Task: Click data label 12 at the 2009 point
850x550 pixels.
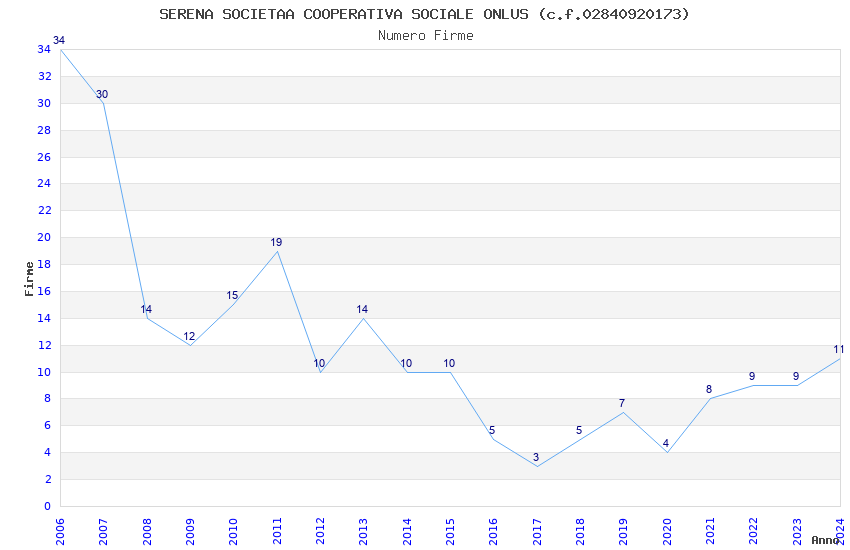Action: point(189,337)
